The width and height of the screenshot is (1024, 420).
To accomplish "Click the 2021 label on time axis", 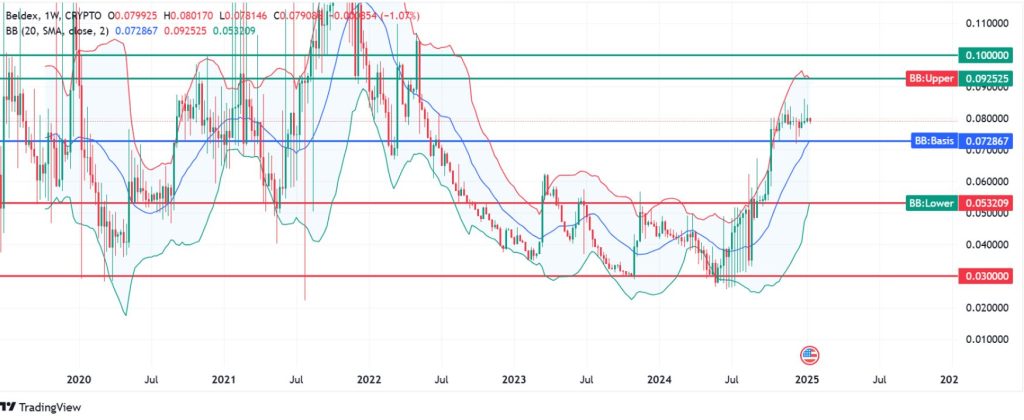I will pos(224,380).
